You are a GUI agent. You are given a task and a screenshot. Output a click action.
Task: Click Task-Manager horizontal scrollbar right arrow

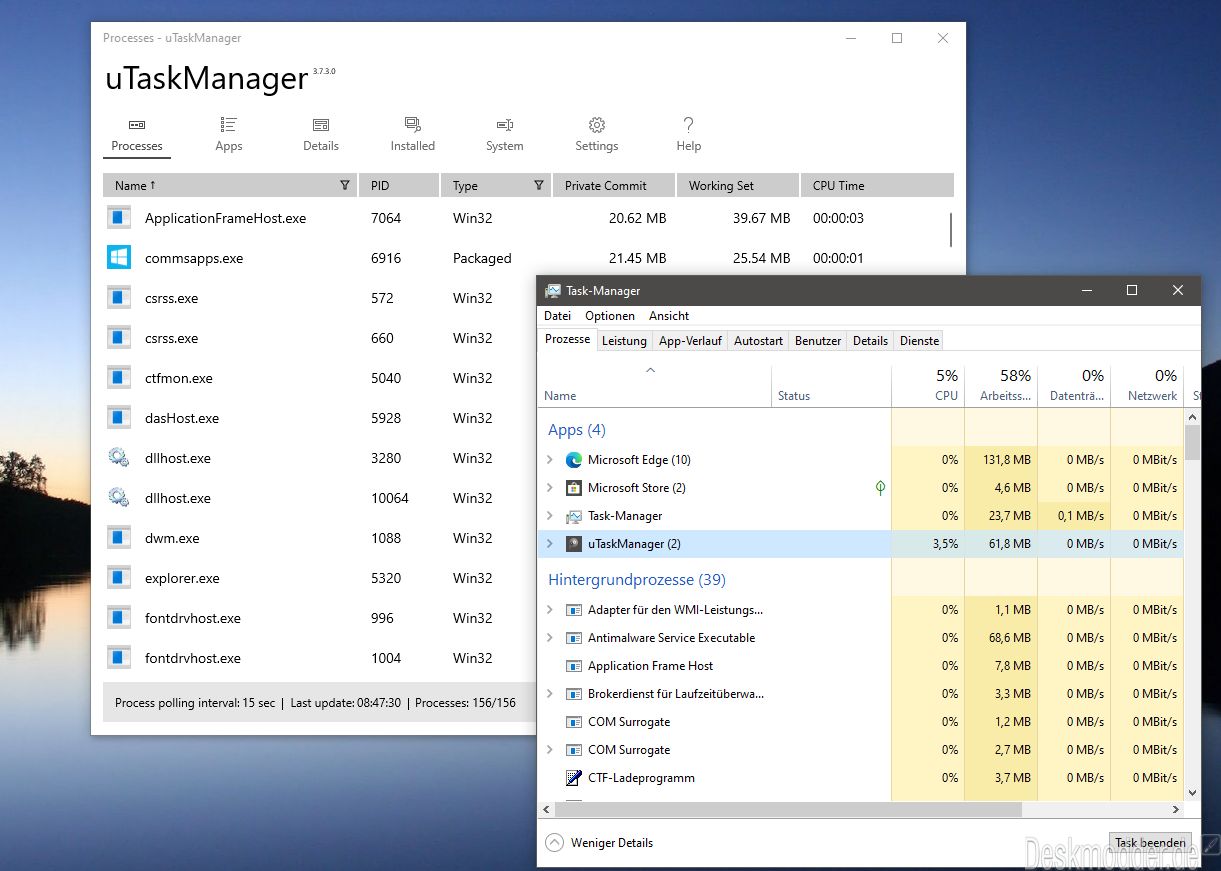pyautogui.click(x=1176, y=809)
